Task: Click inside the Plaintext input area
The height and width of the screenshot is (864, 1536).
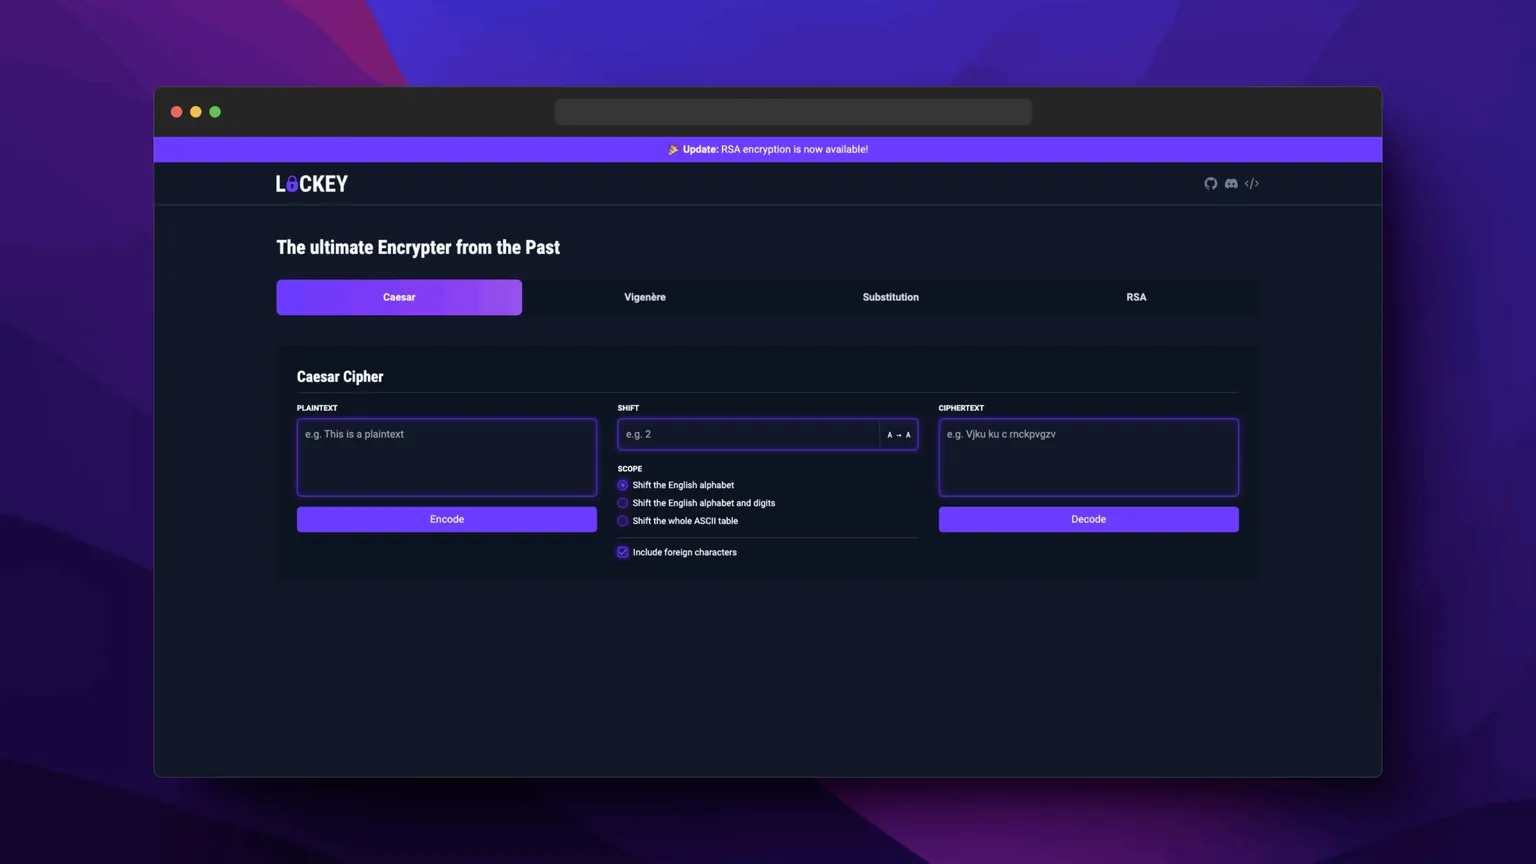Action: click(x=446, y=457)
